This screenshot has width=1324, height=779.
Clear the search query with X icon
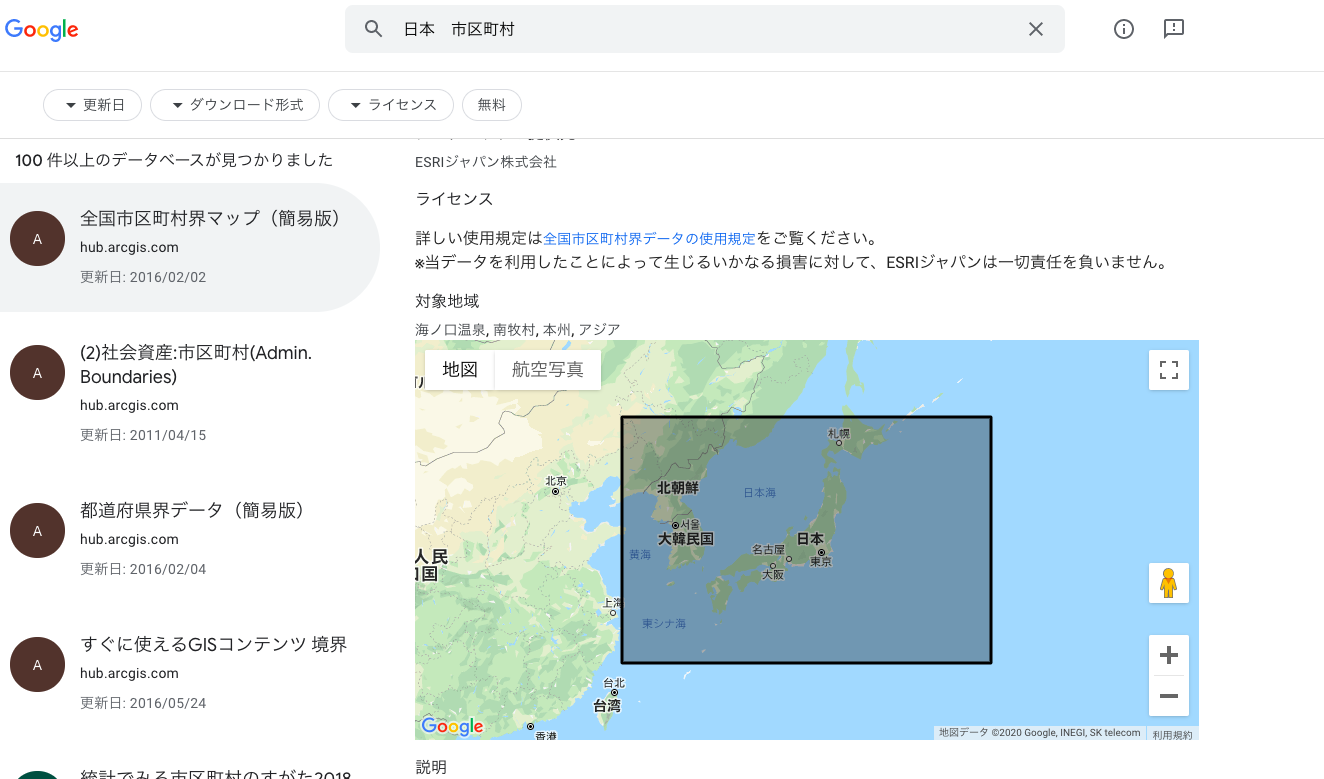click(x=1036, y=29)
